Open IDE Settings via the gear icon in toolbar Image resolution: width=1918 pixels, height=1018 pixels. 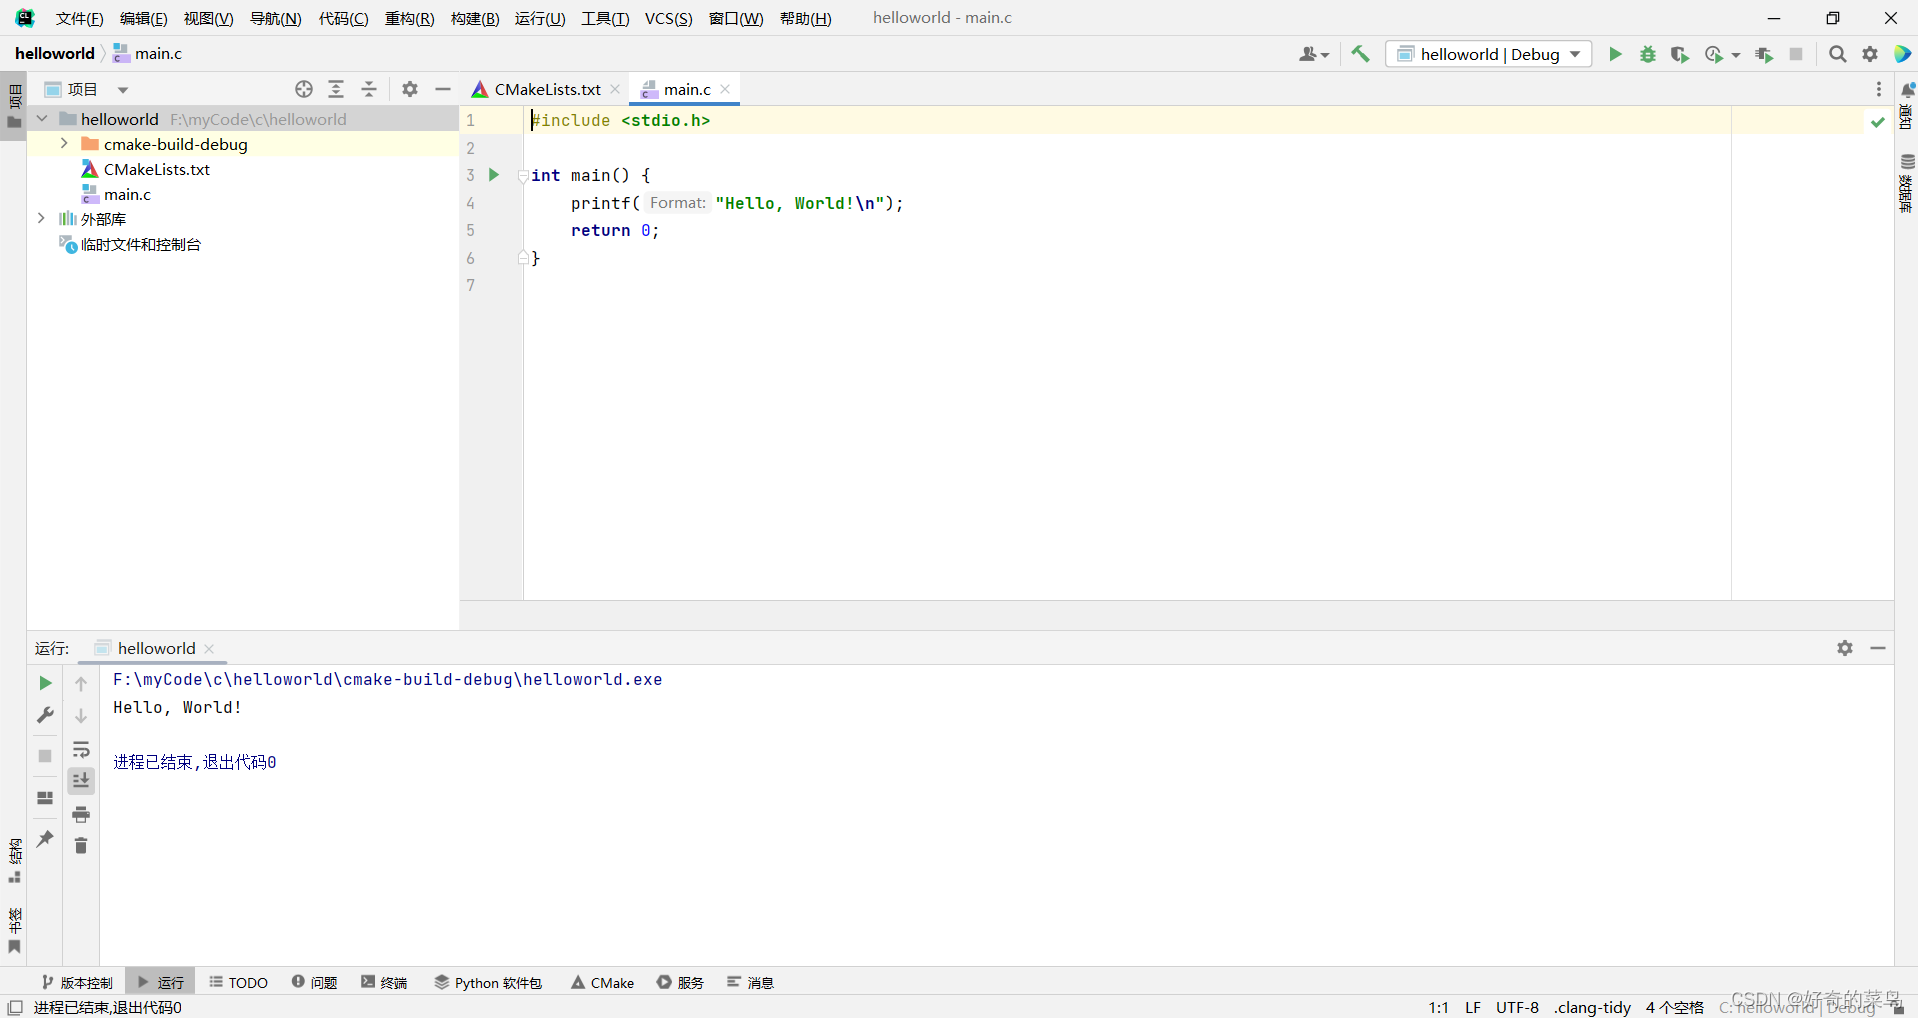pyautogui.click(x=1870, y=54)
